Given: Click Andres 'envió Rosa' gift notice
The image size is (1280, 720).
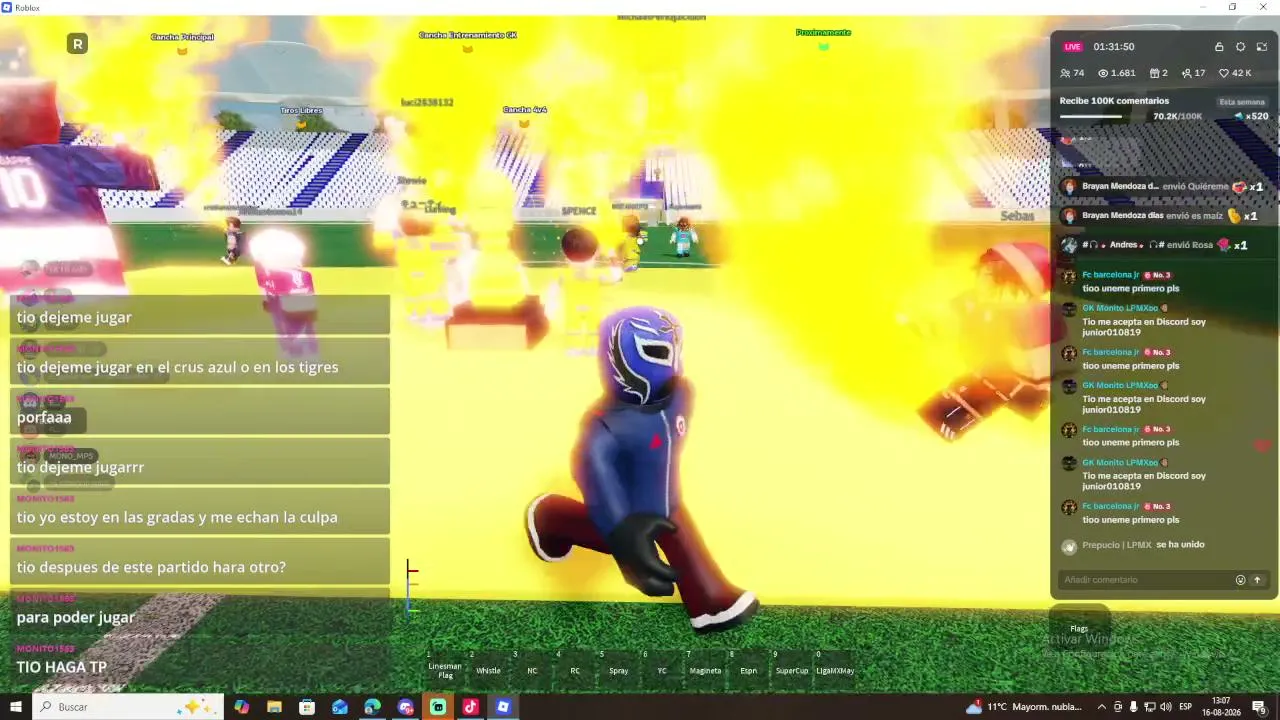Looking at the screenshot, I should pyautogui.click(x=1156, y=245).
